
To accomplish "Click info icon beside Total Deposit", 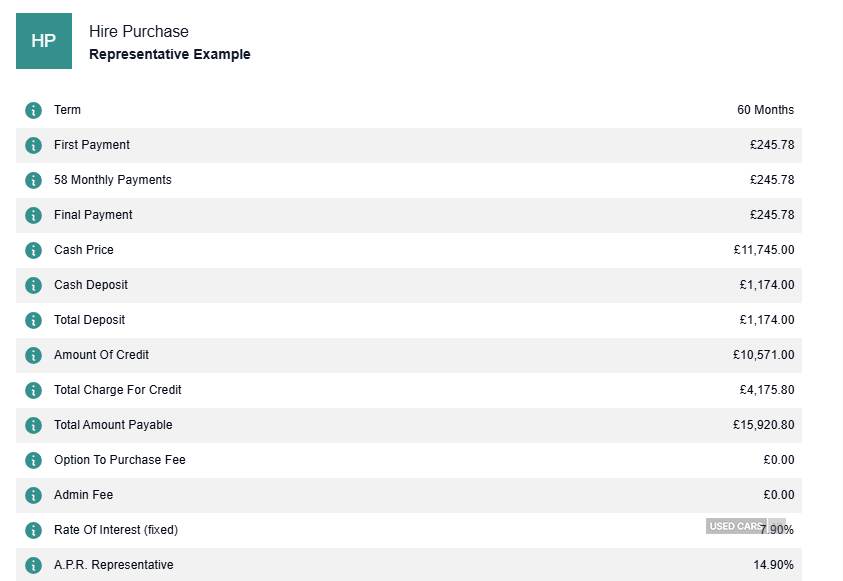I will [x=33, y=320].
